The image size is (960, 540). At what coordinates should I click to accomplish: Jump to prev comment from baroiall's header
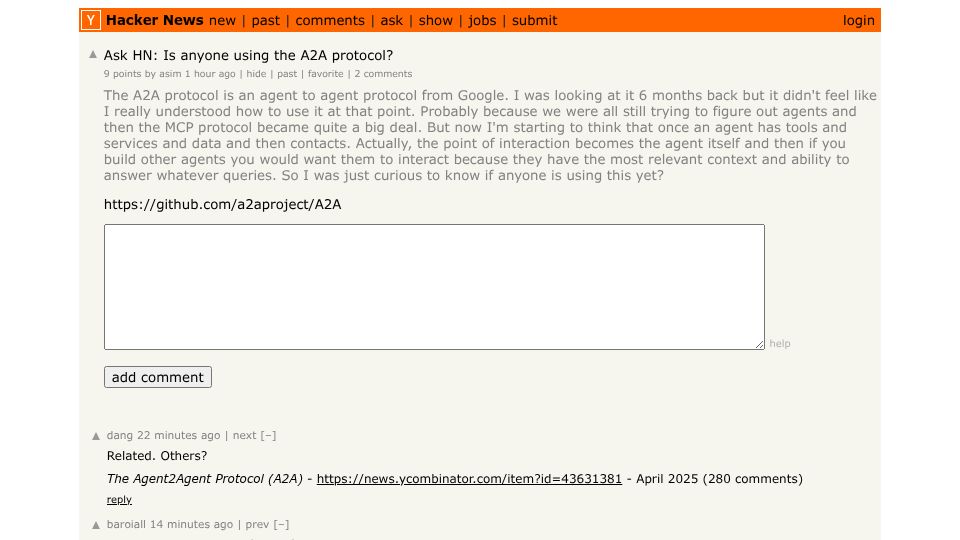click(257, 524)
